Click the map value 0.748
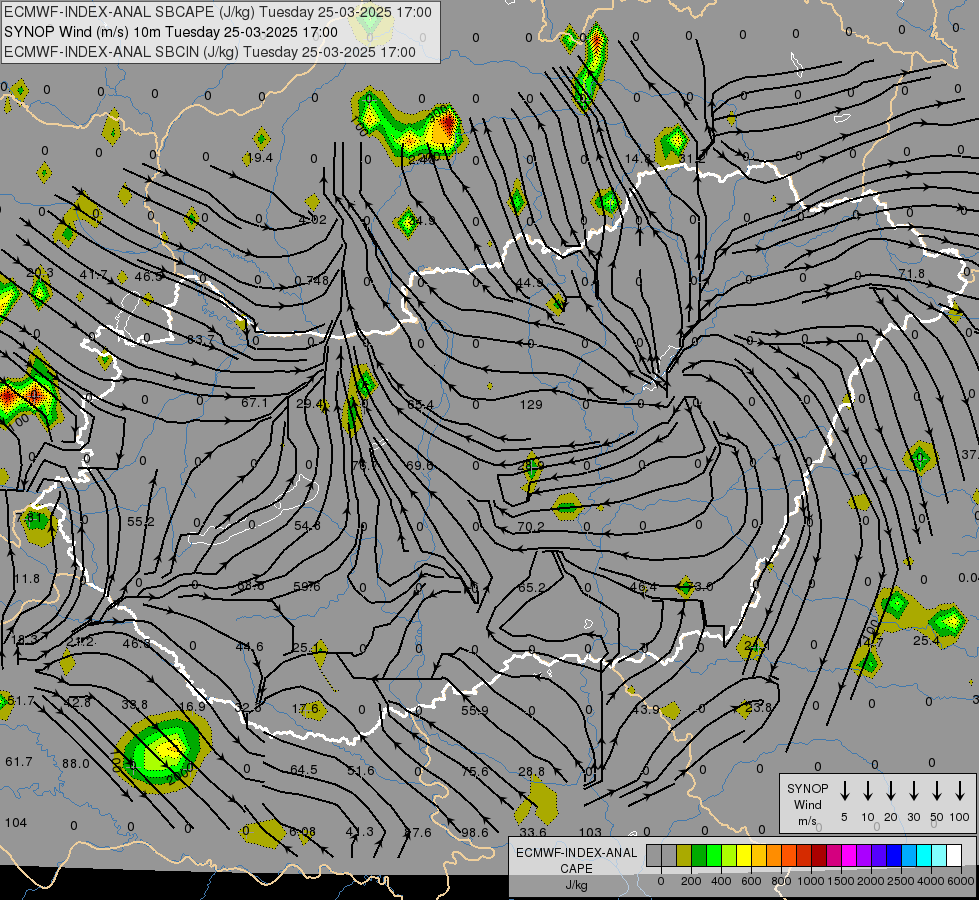This screenshot has width=979, height=900. (312, 280)
